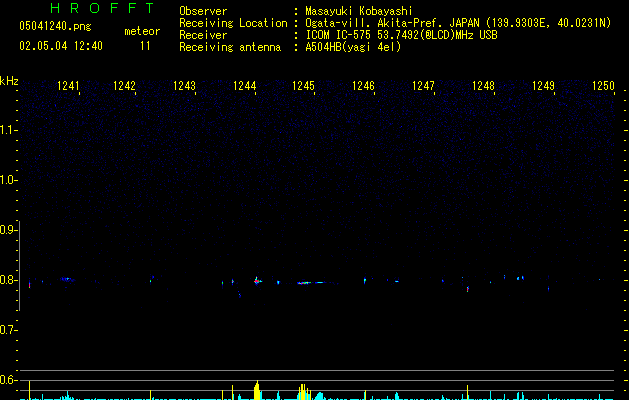The height and width of the screenshot is (400, 629).
Task: Click time marker 1250
Action: 603,86
